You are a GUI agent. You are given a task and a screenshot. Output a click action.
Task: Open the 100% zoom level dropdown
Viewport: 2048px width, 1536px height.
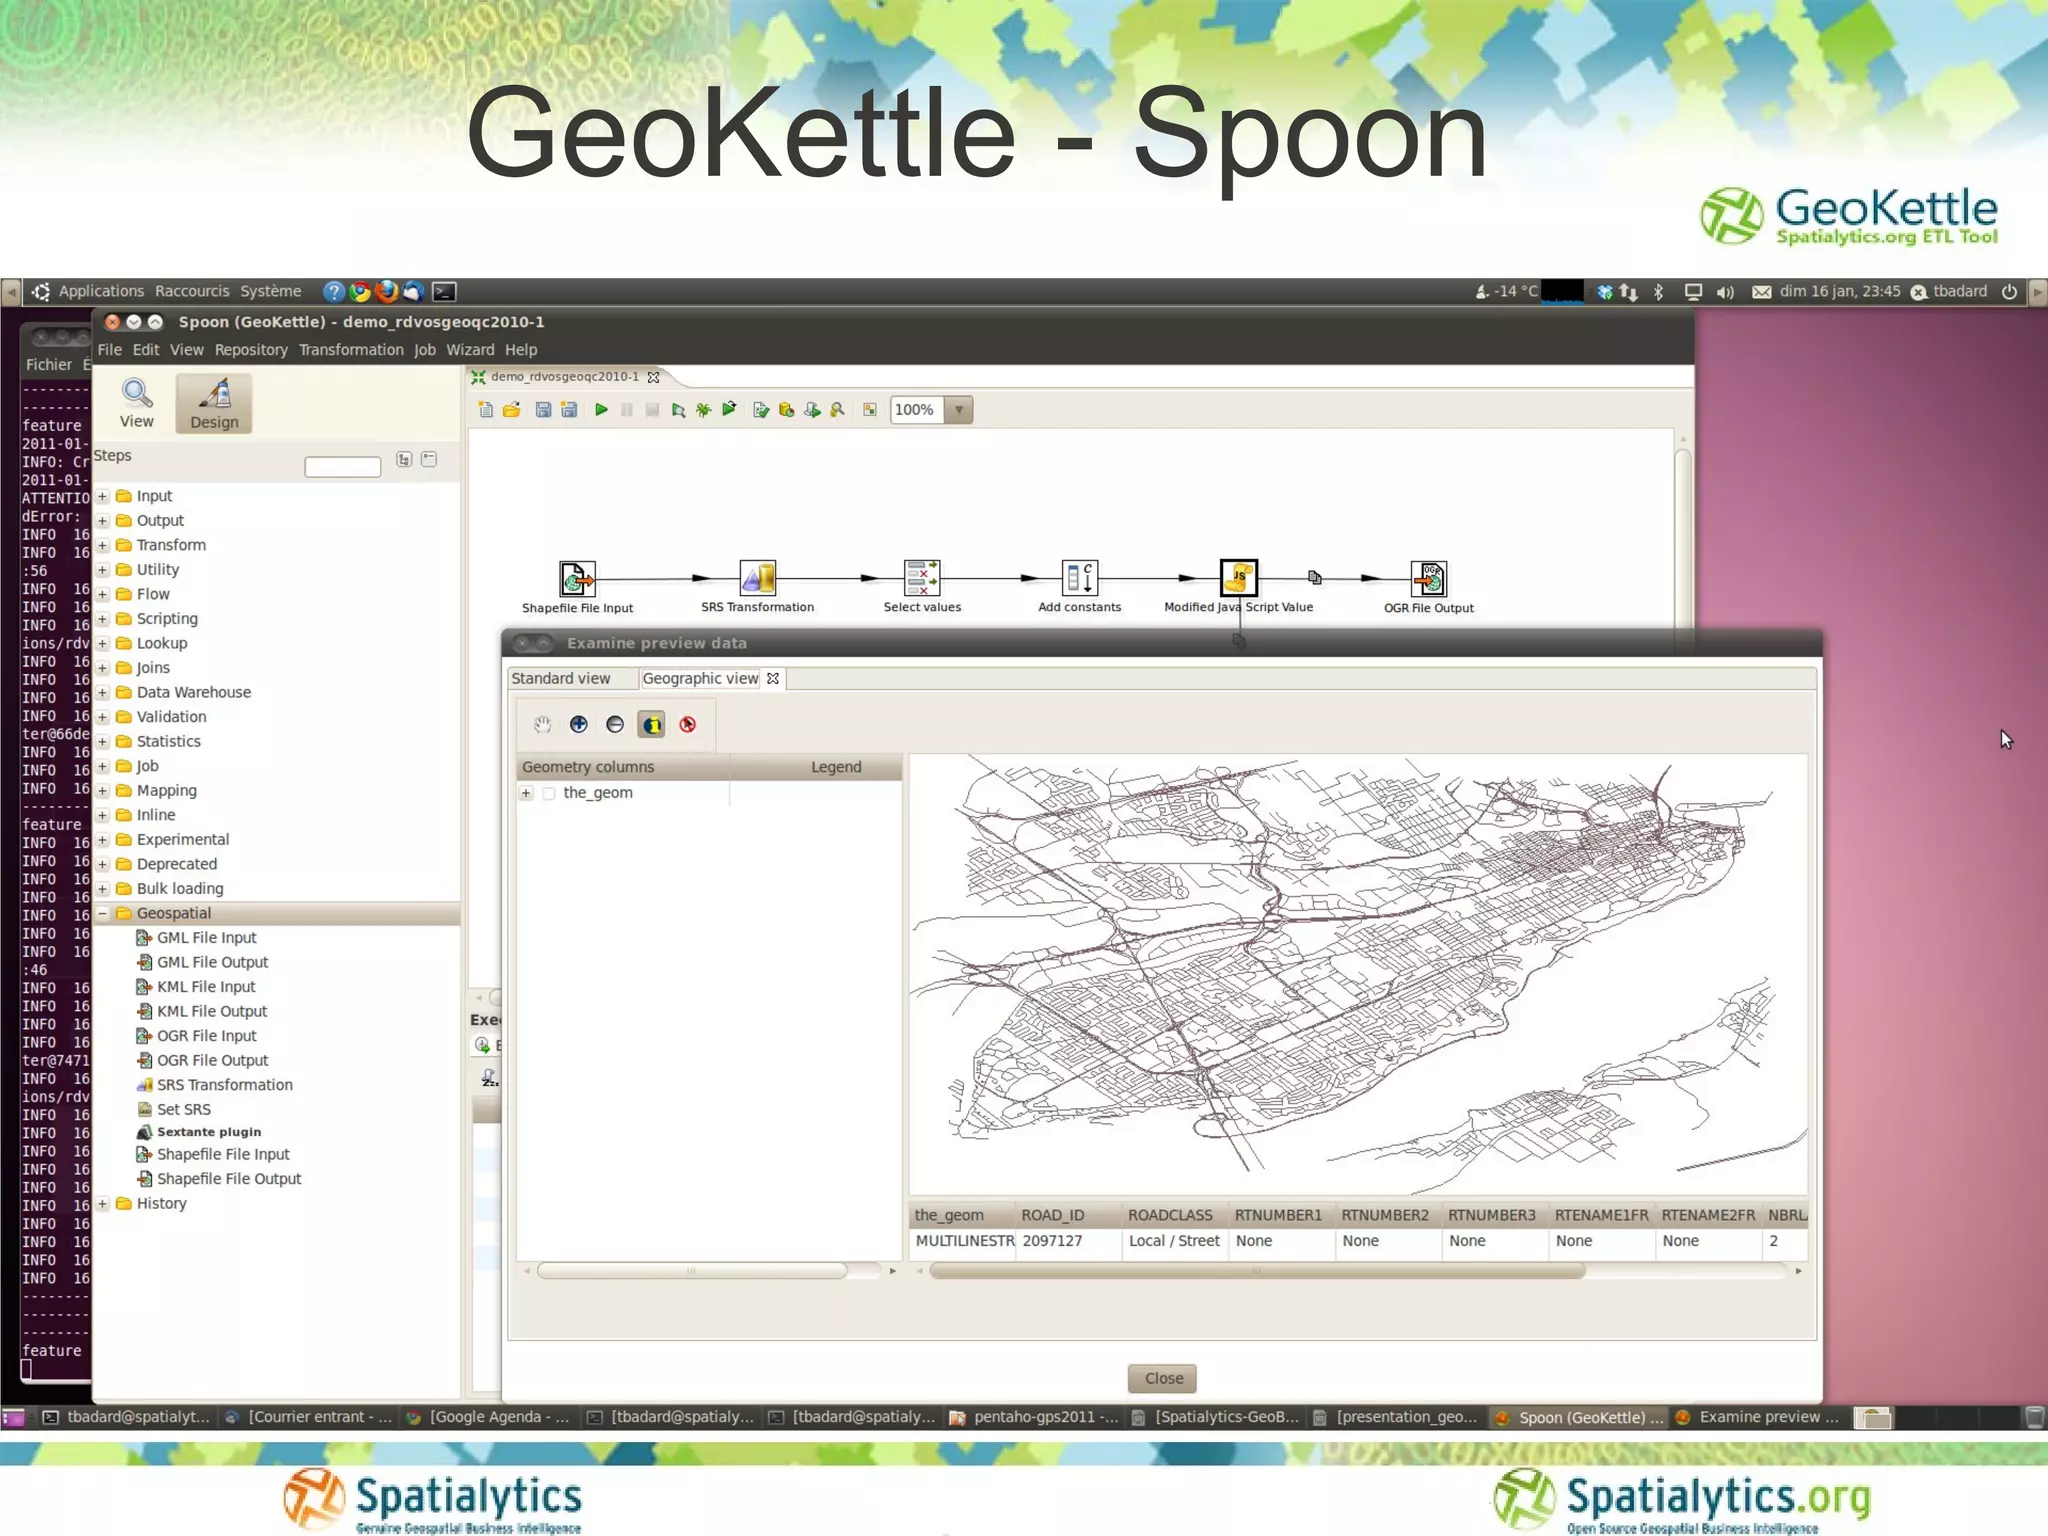(959, 410)
